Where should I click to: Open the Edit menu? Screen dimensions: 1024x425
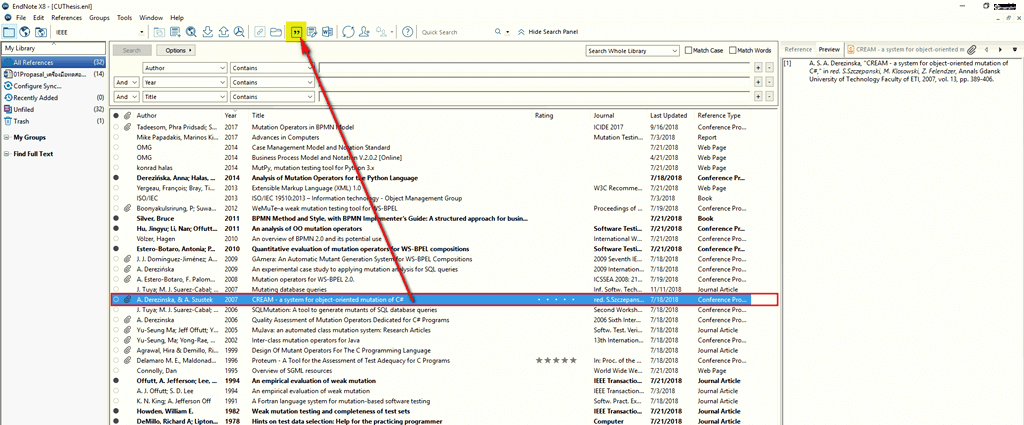click(39, 18)
